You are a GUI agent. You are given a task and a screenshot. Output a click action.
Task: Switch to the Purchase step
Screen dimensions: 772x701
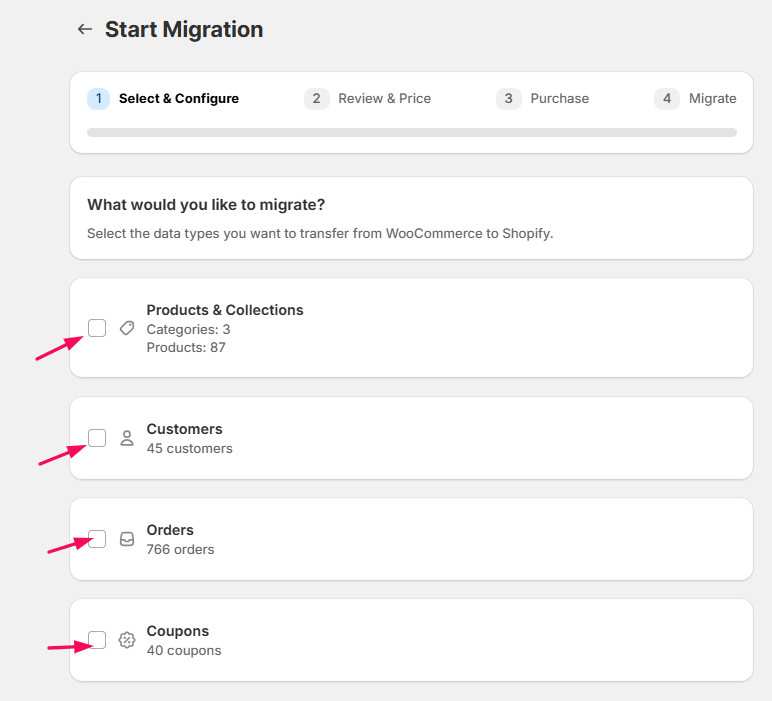point(559,98)
